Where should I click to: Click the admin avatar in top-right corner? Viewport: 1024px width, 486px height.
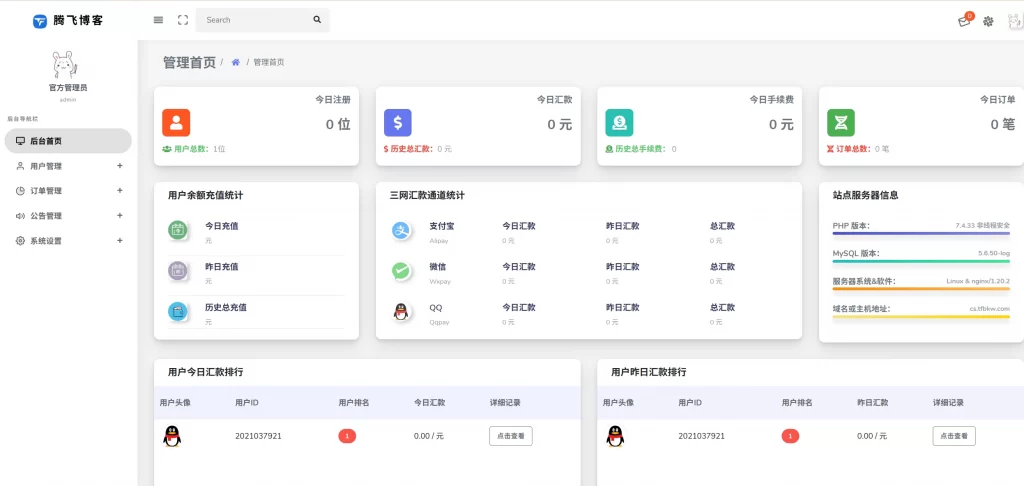click(1014, 20)
